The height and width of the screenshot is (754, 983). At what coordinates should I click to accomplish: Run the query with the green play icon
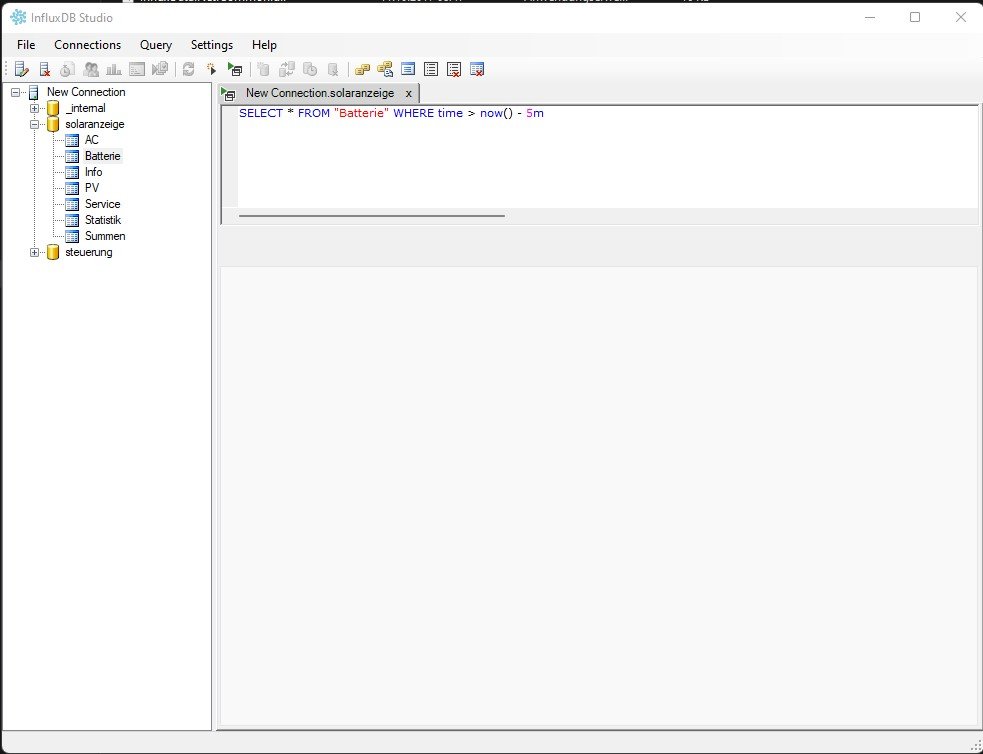pyautogui.click(x=234, y=69)
